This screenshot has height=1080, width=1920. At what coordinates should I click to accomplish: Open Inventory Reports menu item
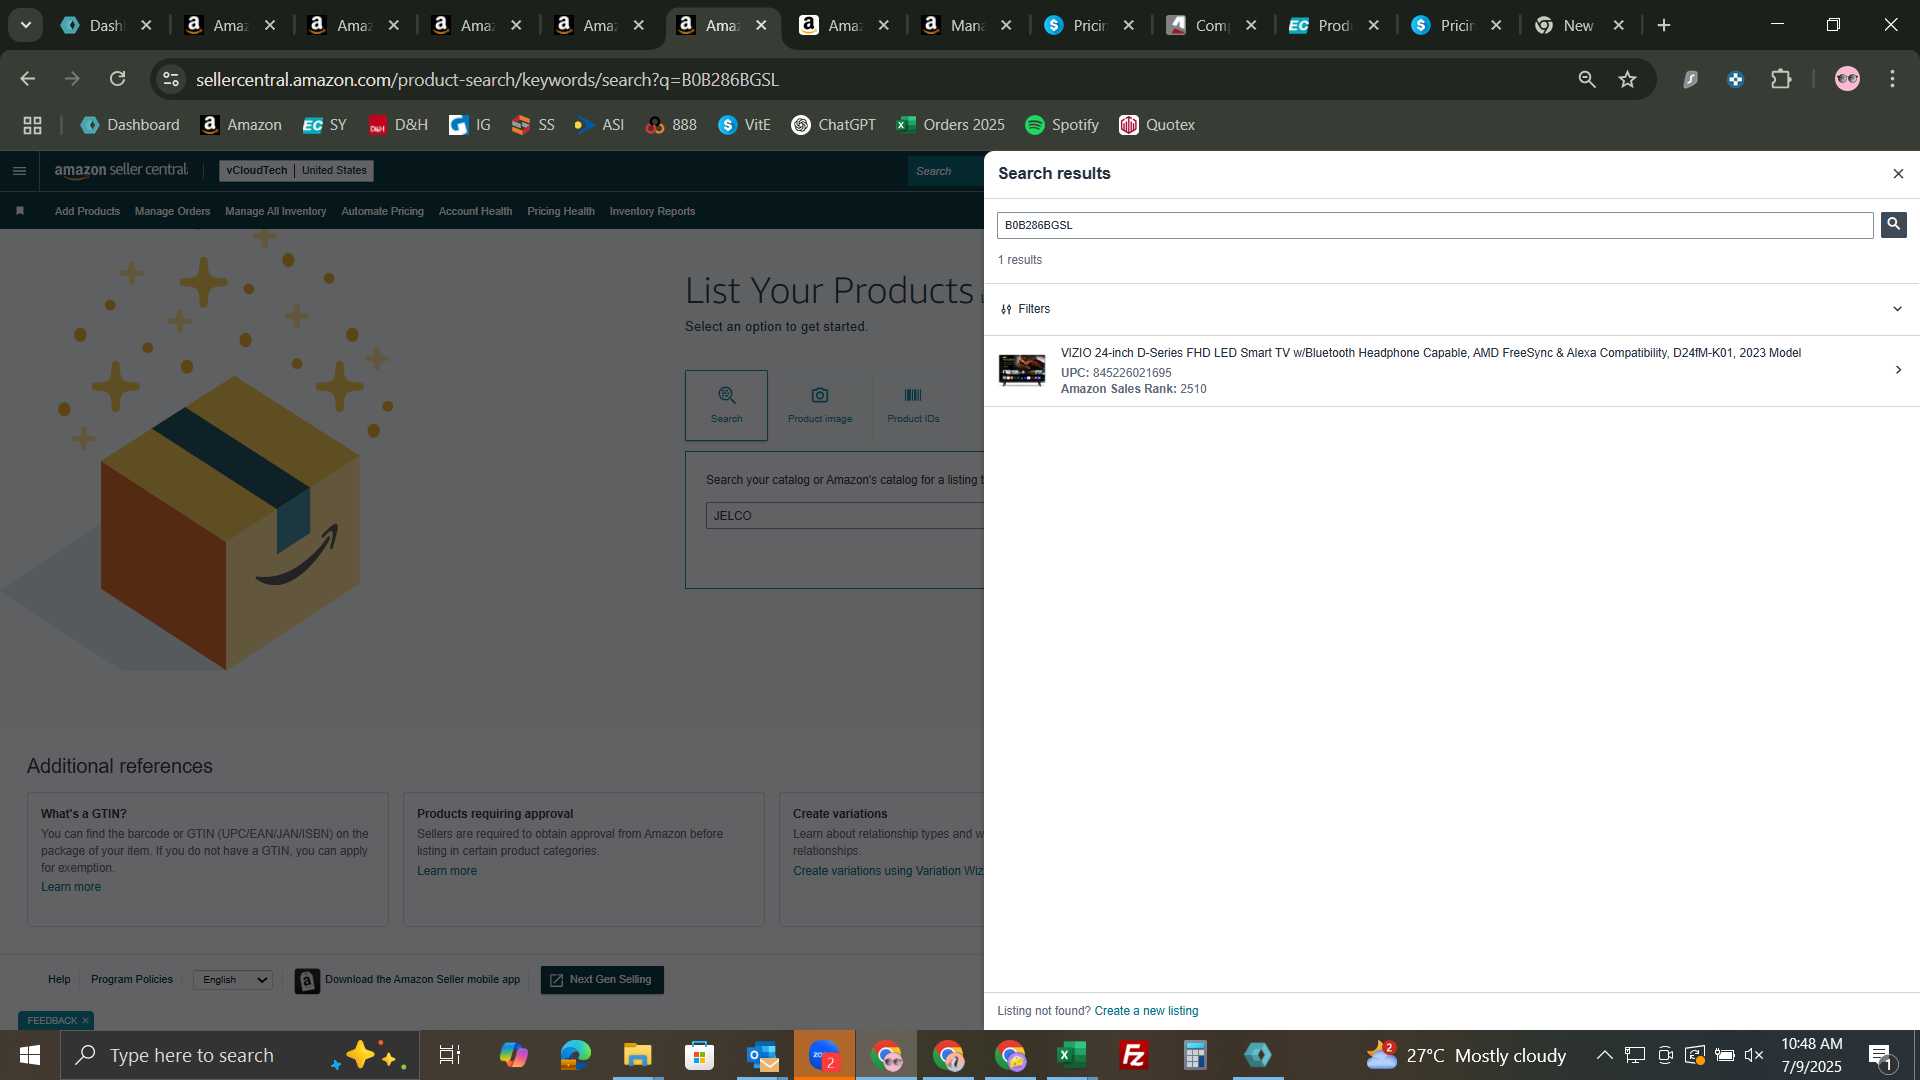652,211
